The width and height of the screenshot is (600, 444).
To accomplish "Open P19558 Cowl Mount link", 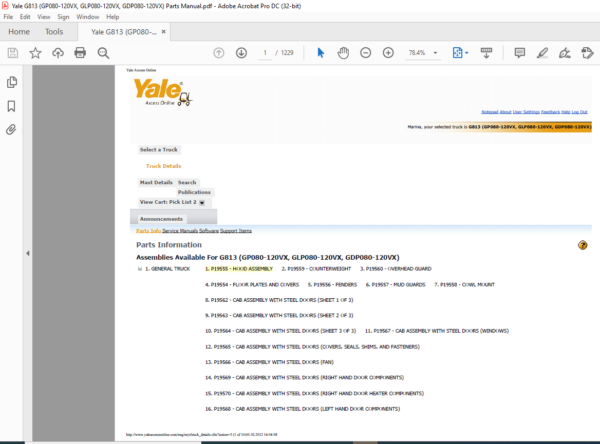I will coord(464,285).
